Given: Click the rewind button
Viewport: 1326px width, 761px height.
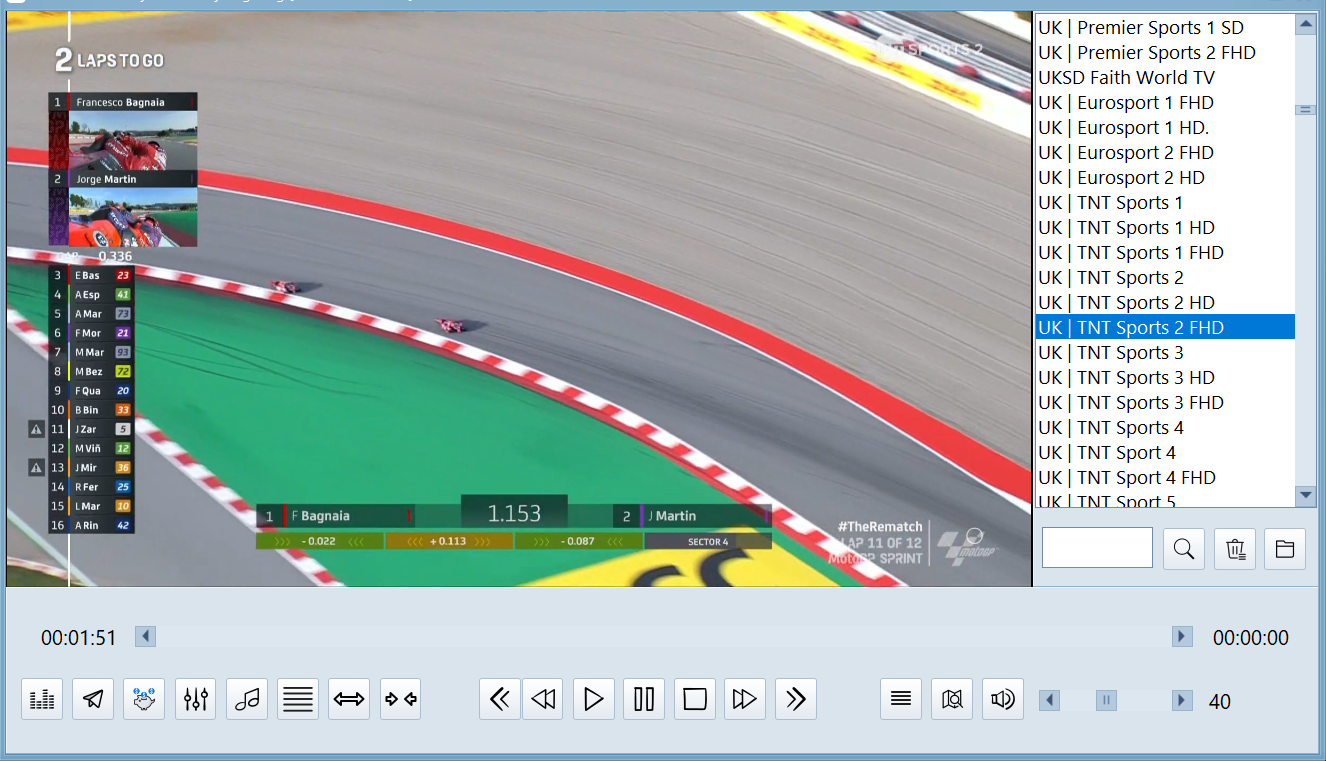Looking at the screenshot, I should coord(542,699).
